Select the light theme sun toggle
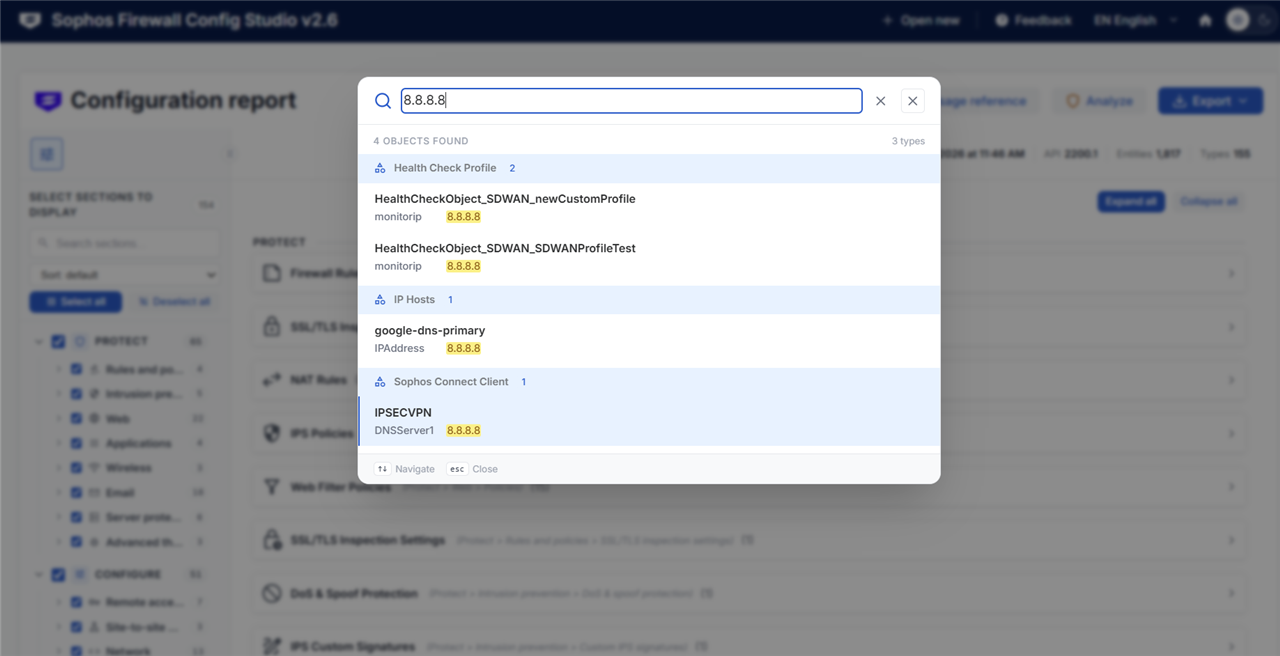The height and width of the screenshot is (656, 1280). coord(1238,20)
